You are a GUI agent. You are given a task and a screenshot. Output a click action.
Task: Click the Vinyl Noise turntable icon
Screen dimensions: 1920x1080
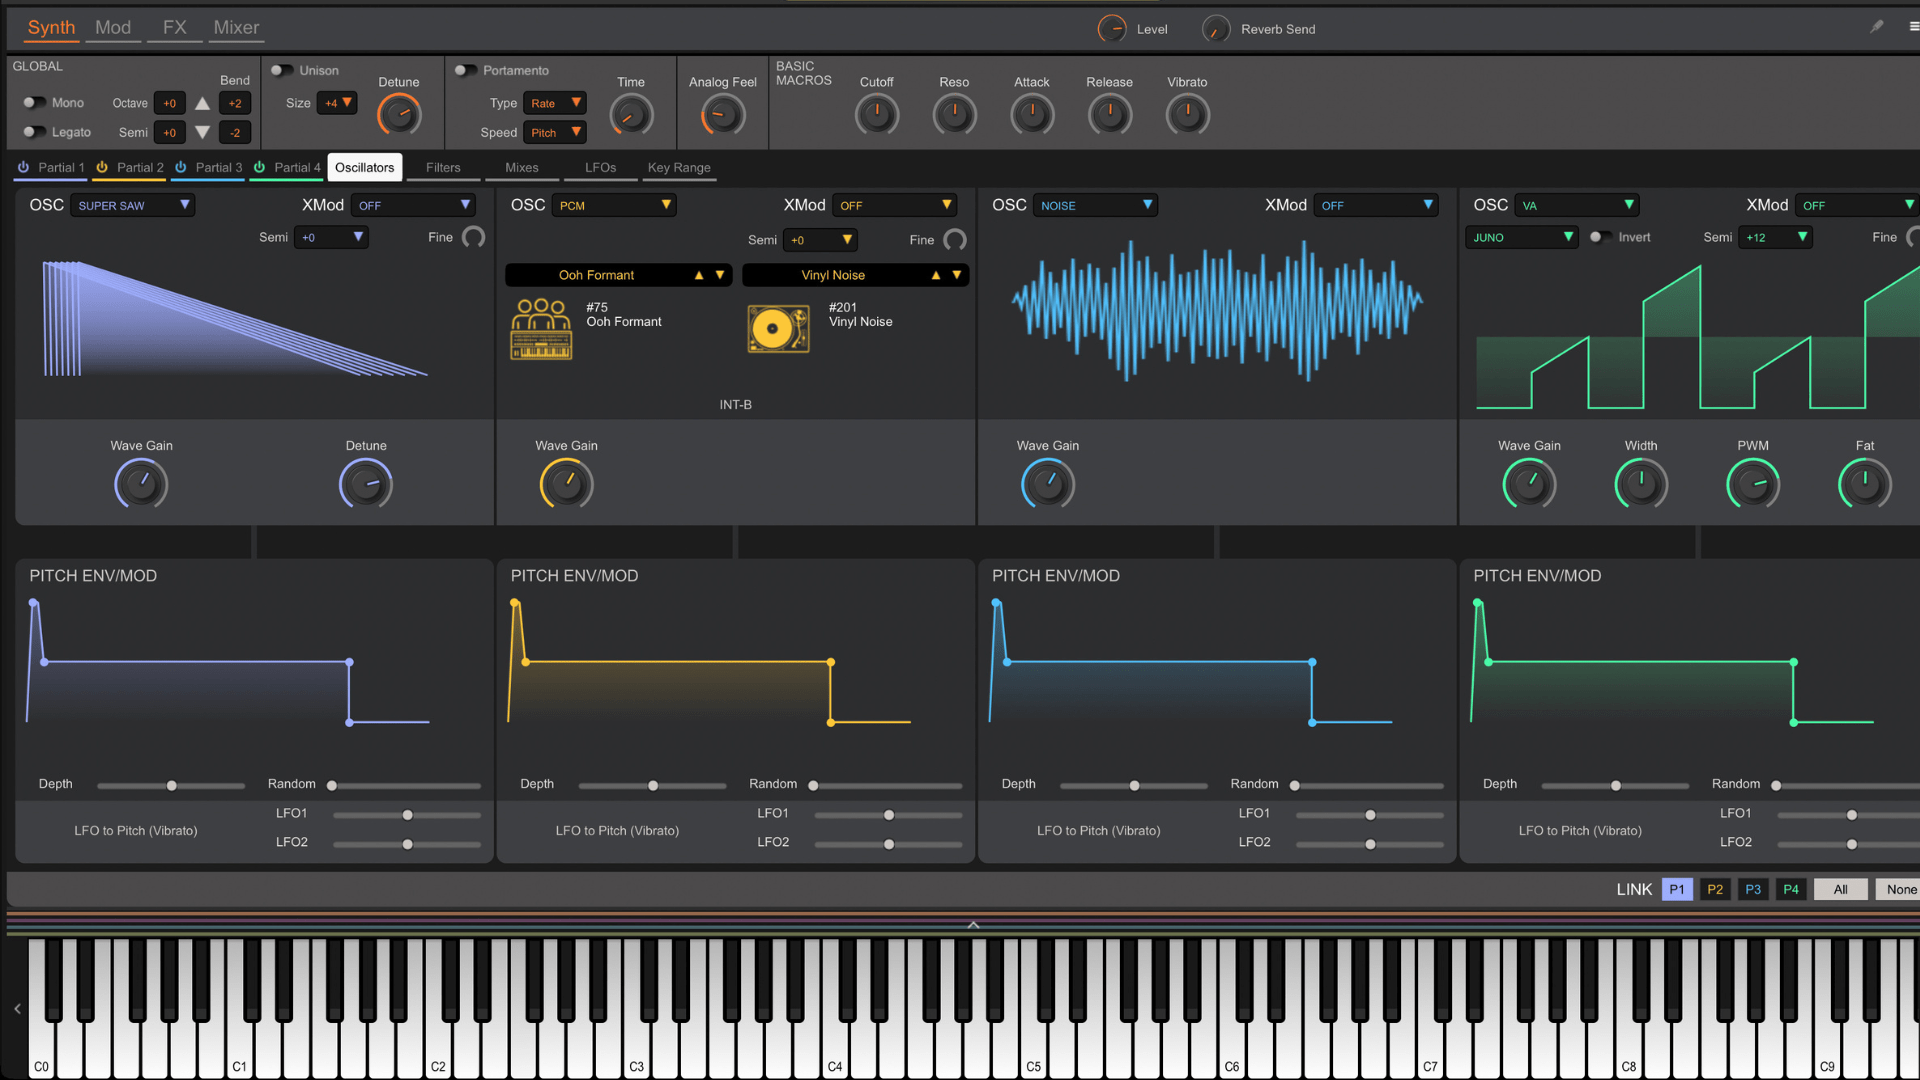pos(778,328)
